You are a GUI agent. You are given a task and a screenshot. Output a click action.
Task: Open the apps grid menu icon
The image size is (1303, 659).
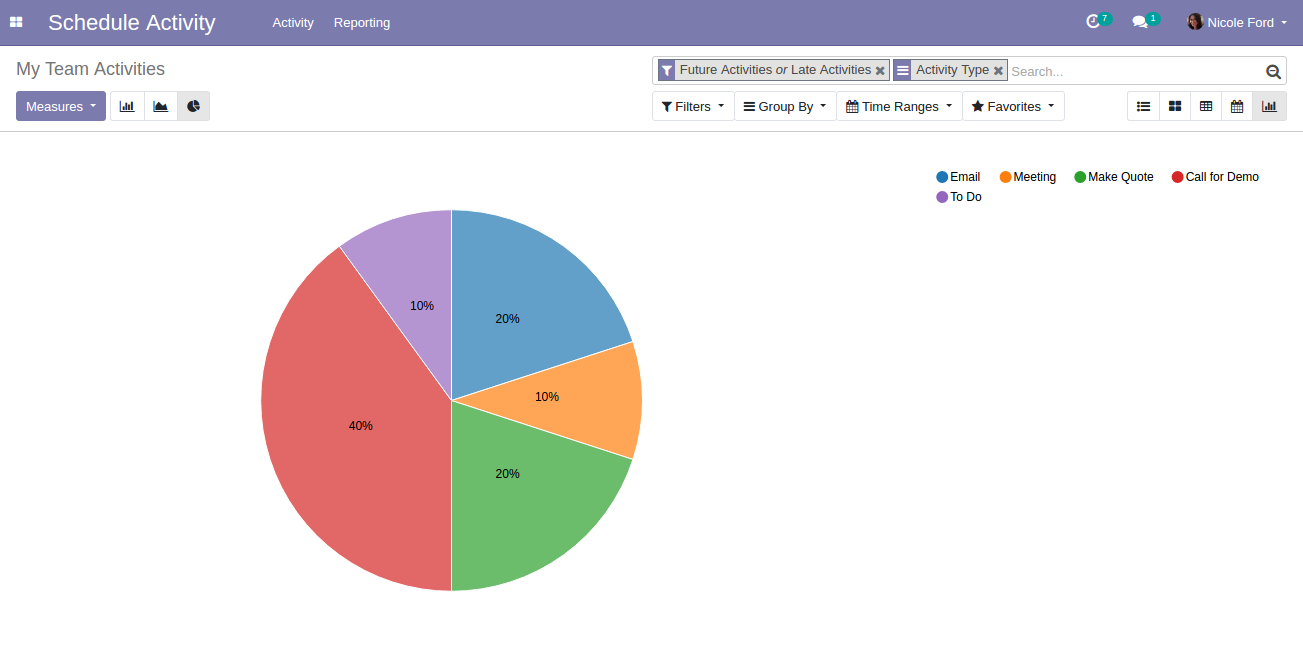pyautogui.click(x=16, y=22)
